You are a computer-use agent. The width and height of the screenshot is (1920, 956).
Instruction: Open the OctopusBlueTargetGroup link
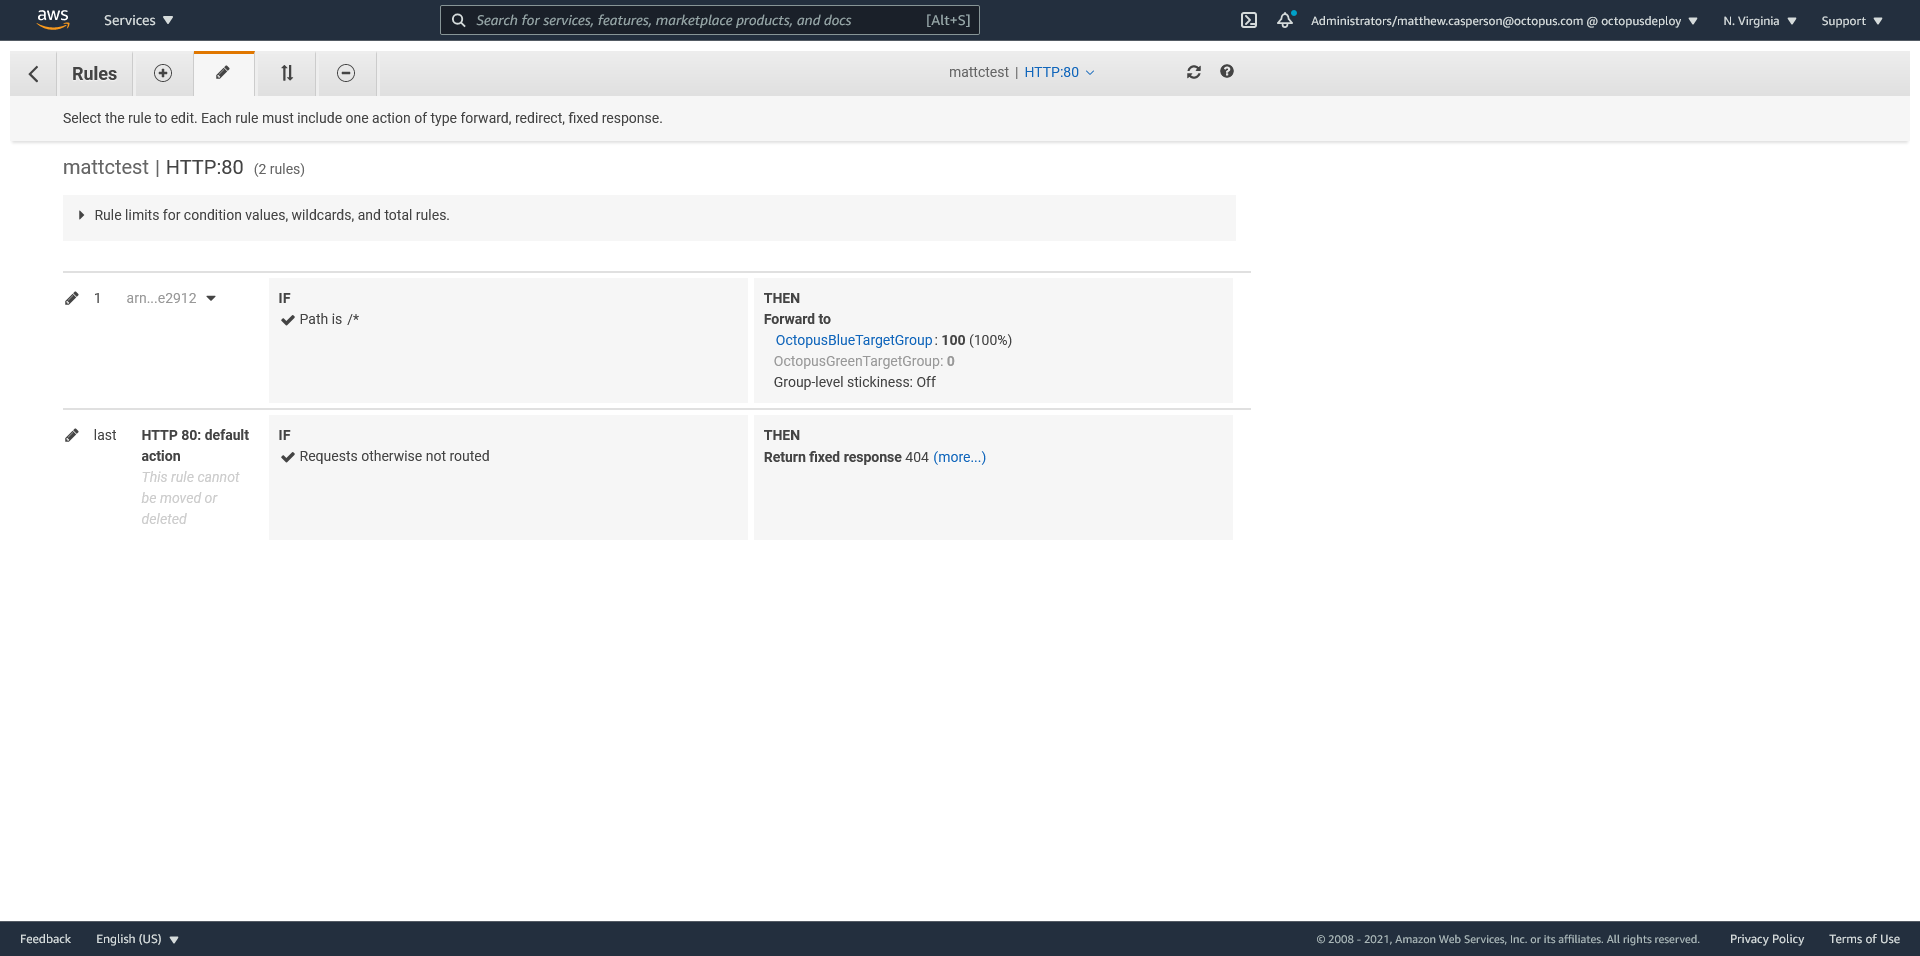(x=853, y=340)
